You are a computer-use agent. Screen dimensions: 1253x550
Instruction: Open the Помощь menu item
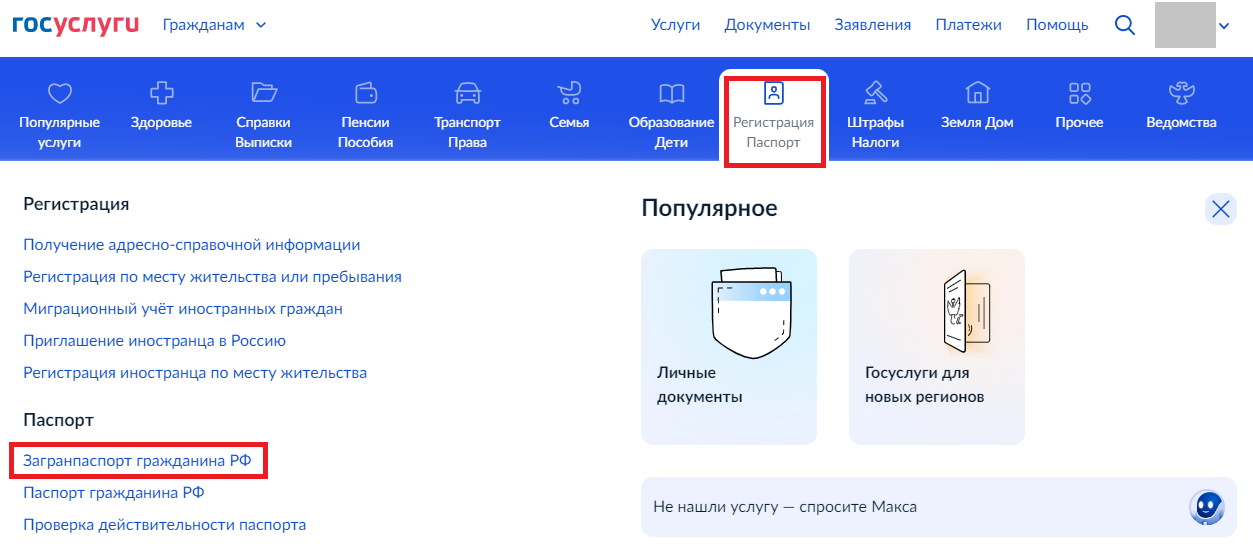[1057, 25]
